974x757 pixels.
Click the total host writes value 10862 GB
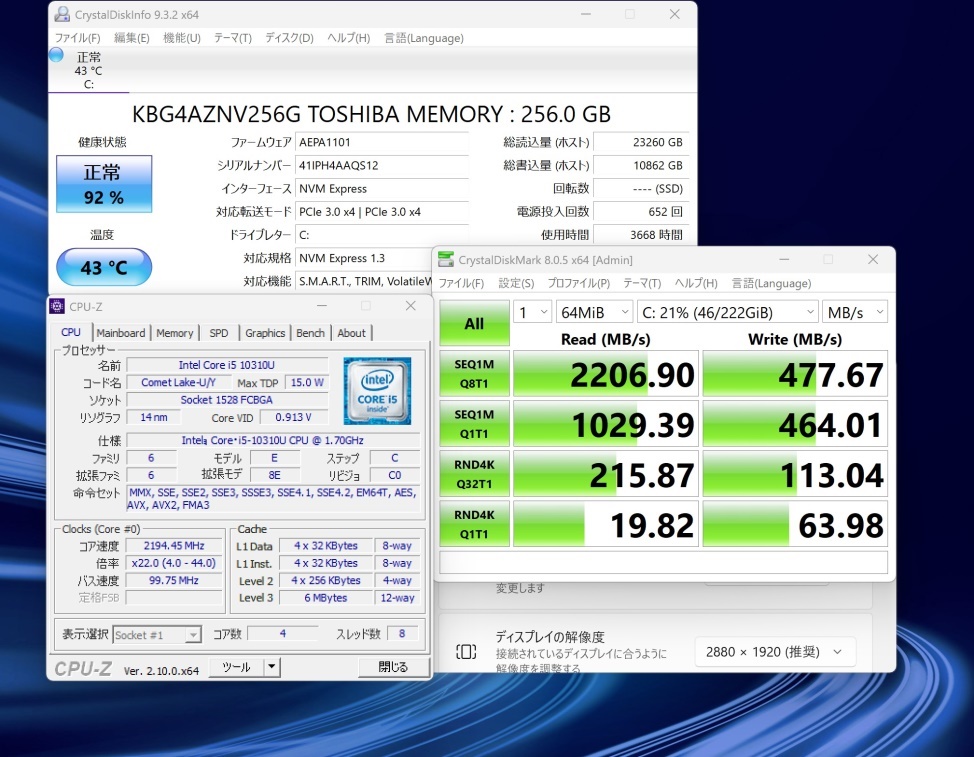640,165
